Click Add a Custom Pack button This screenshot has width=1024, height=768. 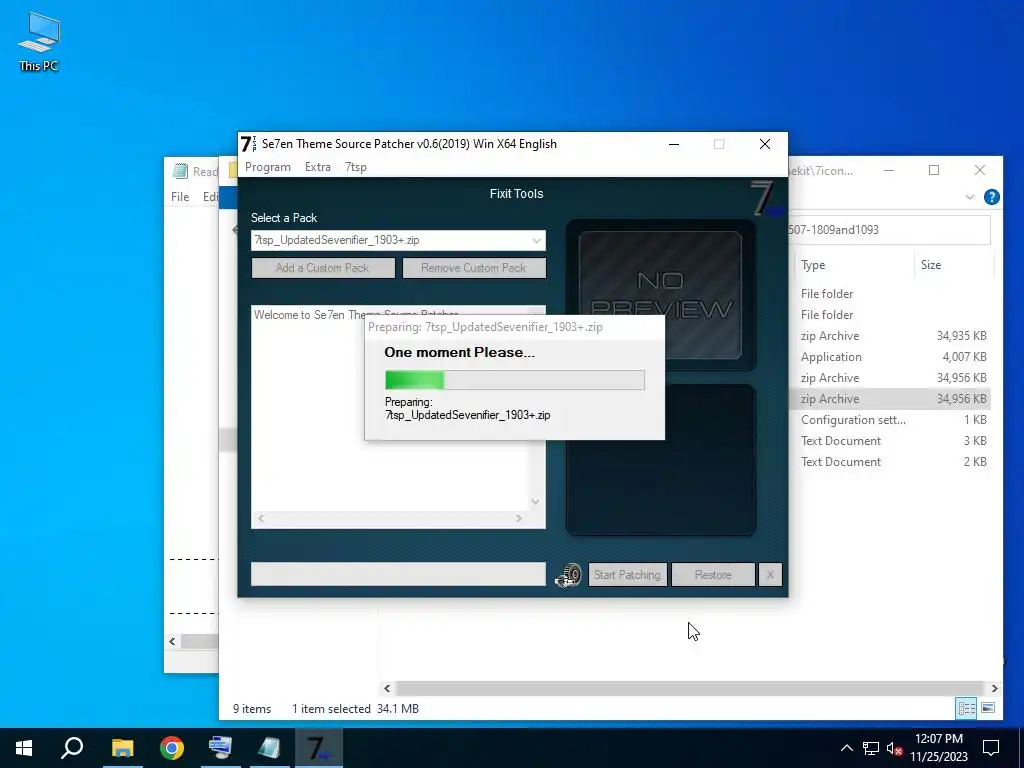pos(323,268)
